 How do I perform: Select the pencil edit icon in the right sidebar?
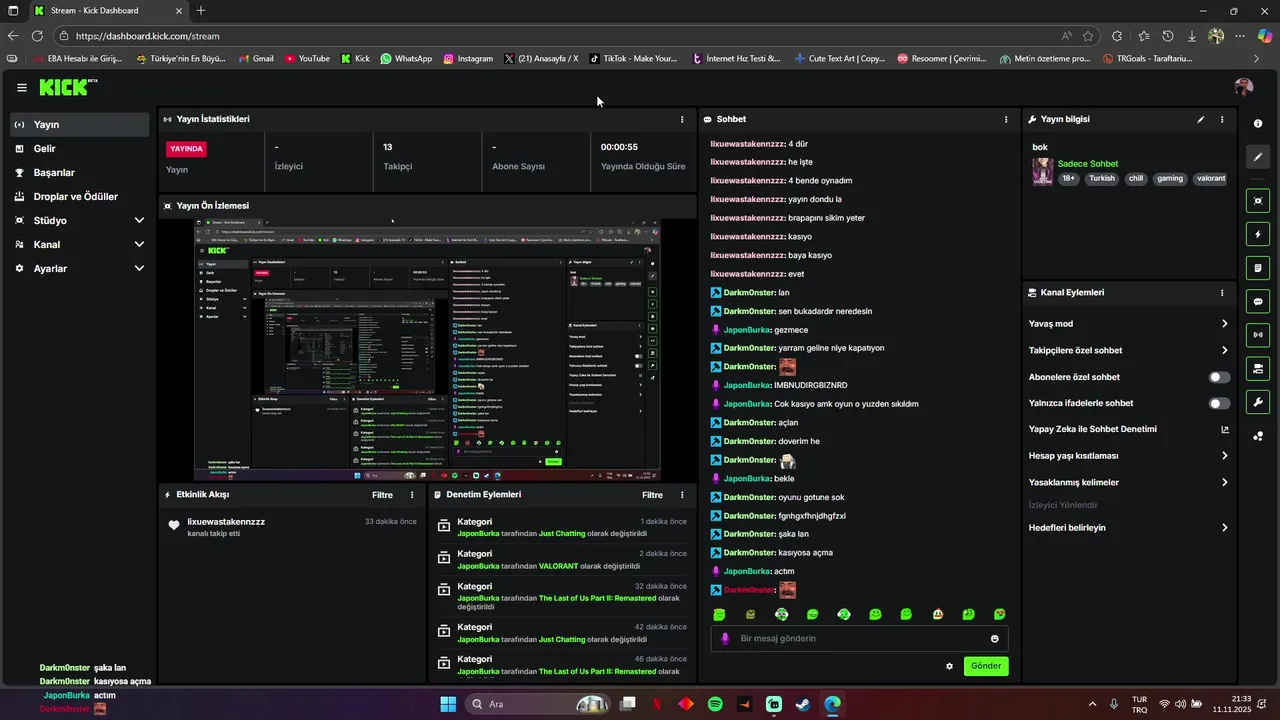click(1258, 157)
